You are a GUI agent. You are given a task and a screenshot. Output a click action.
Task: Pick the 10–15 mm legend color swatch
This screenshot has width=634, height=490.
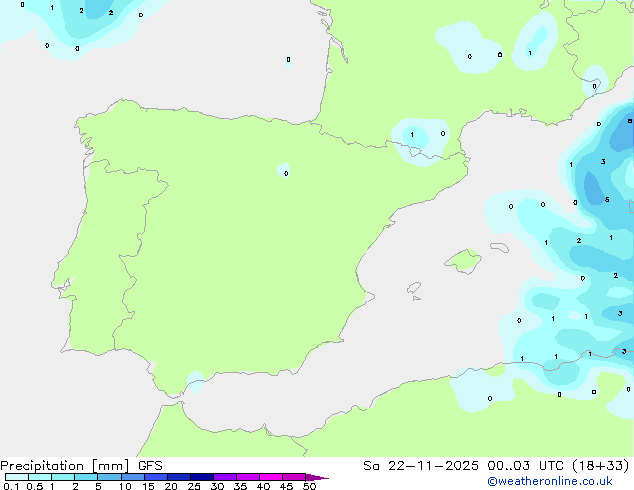coord(133,477)
